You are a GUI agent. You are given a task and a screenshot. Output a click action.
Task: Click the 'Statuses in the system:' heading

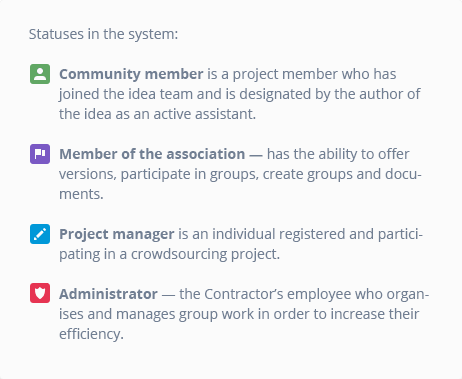coord(103,34)
